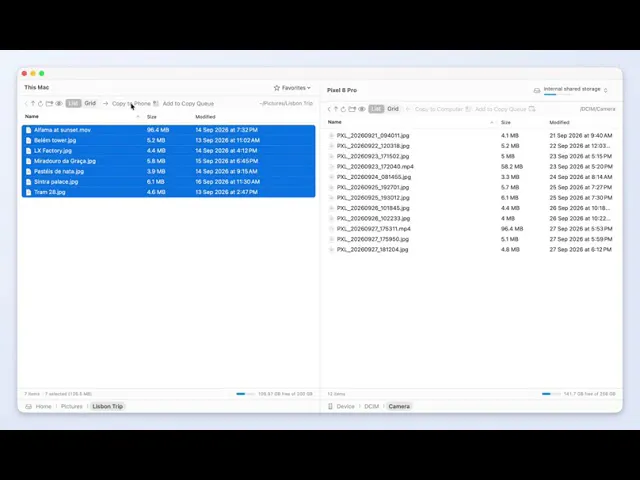Image resolution: width=640 pixels, height=480 pixels.
Task: Refresh the This Mac file list
Action: [x=40, y=104]
